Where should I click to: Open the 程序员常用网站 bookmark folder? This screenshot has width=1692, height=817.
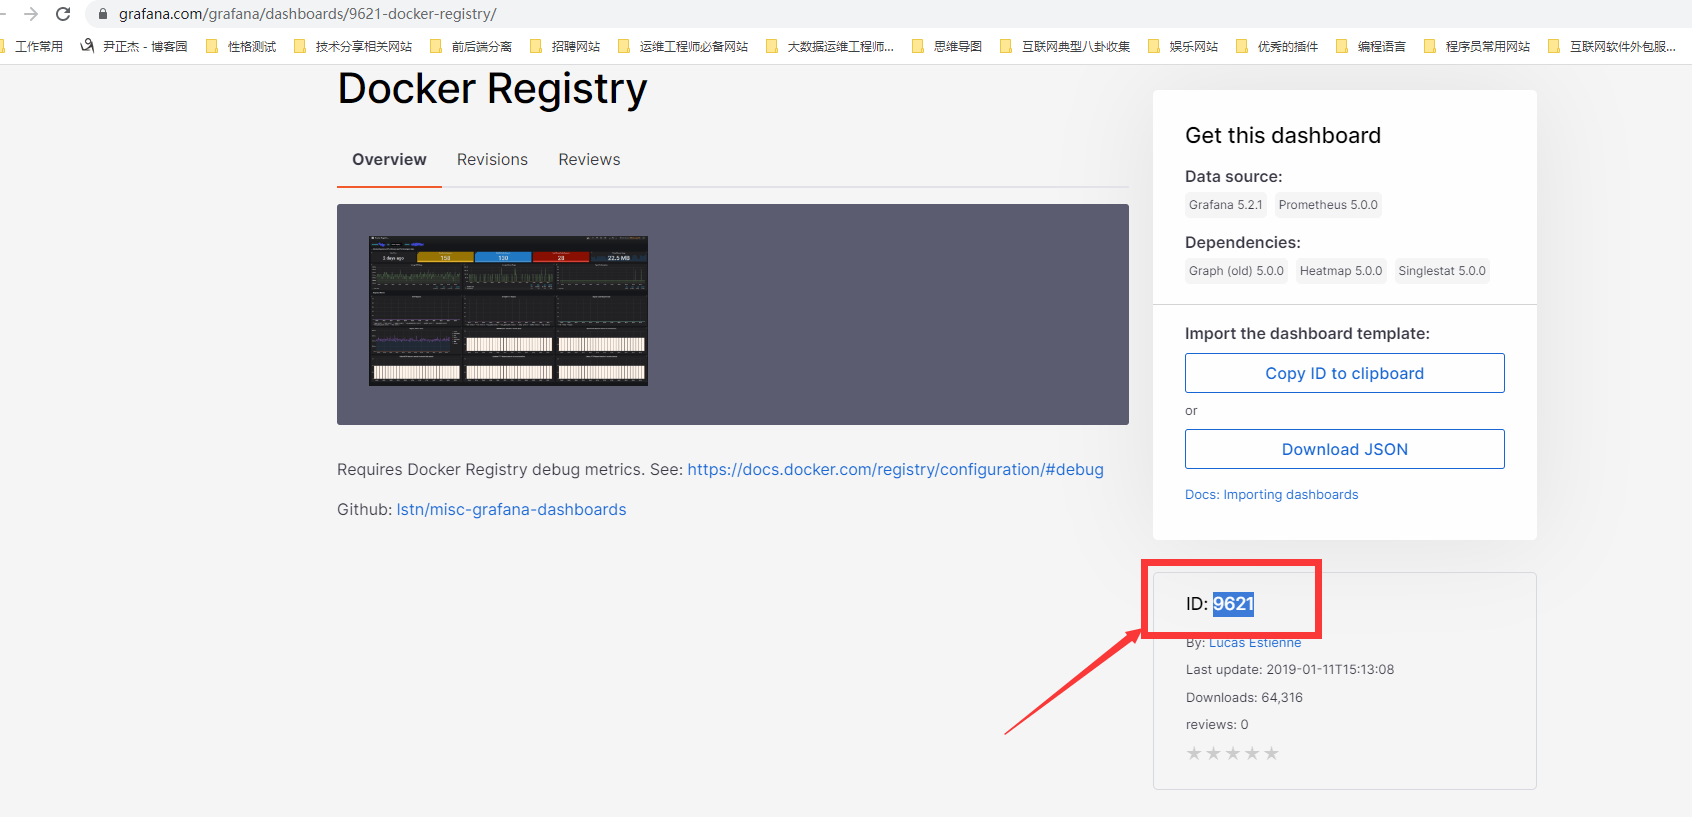tap(1477, 46)
